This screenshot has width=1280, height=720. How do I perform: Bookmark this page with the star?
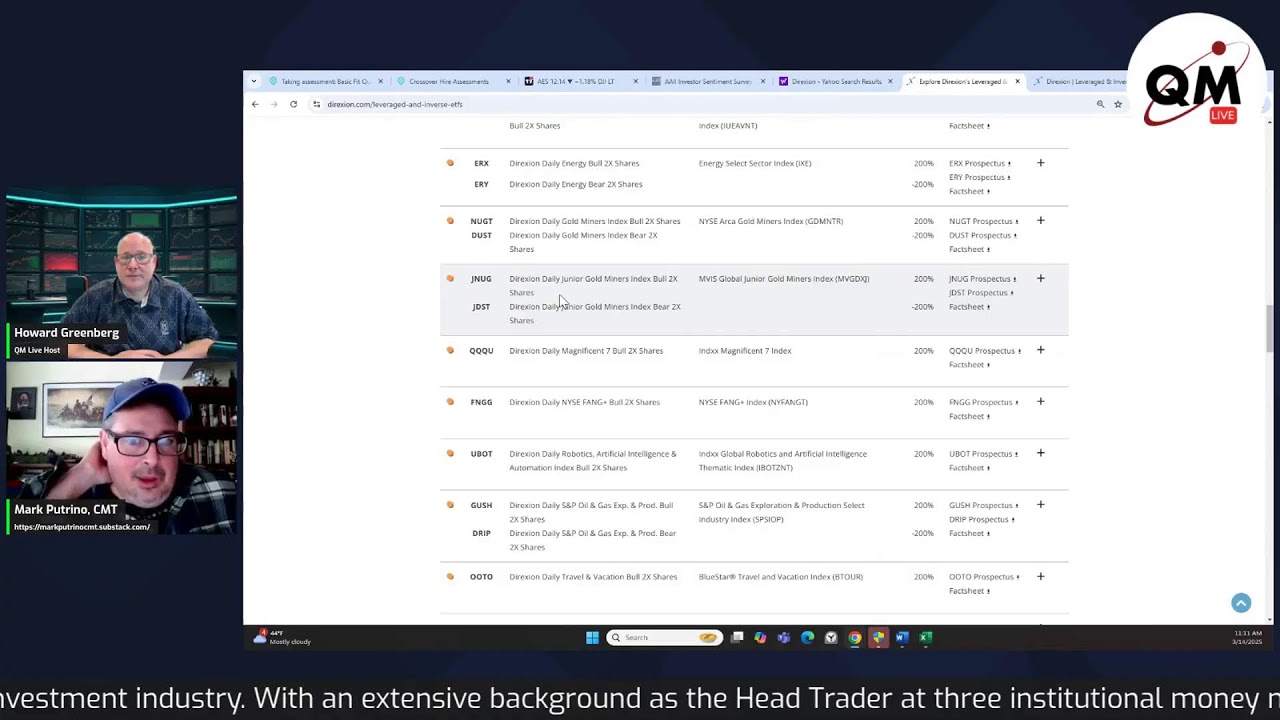click(x=1118, y=104)
